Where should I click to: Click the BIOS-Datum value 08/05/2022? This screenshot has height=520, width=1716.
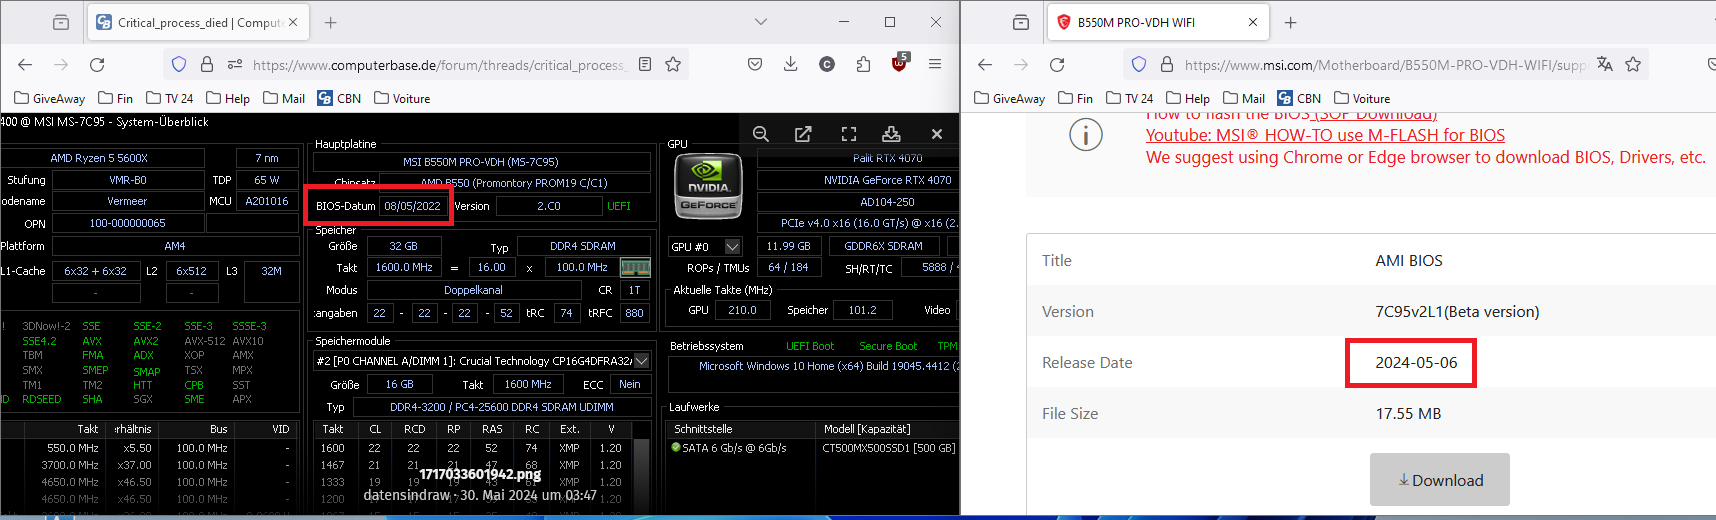coord(413,206)
